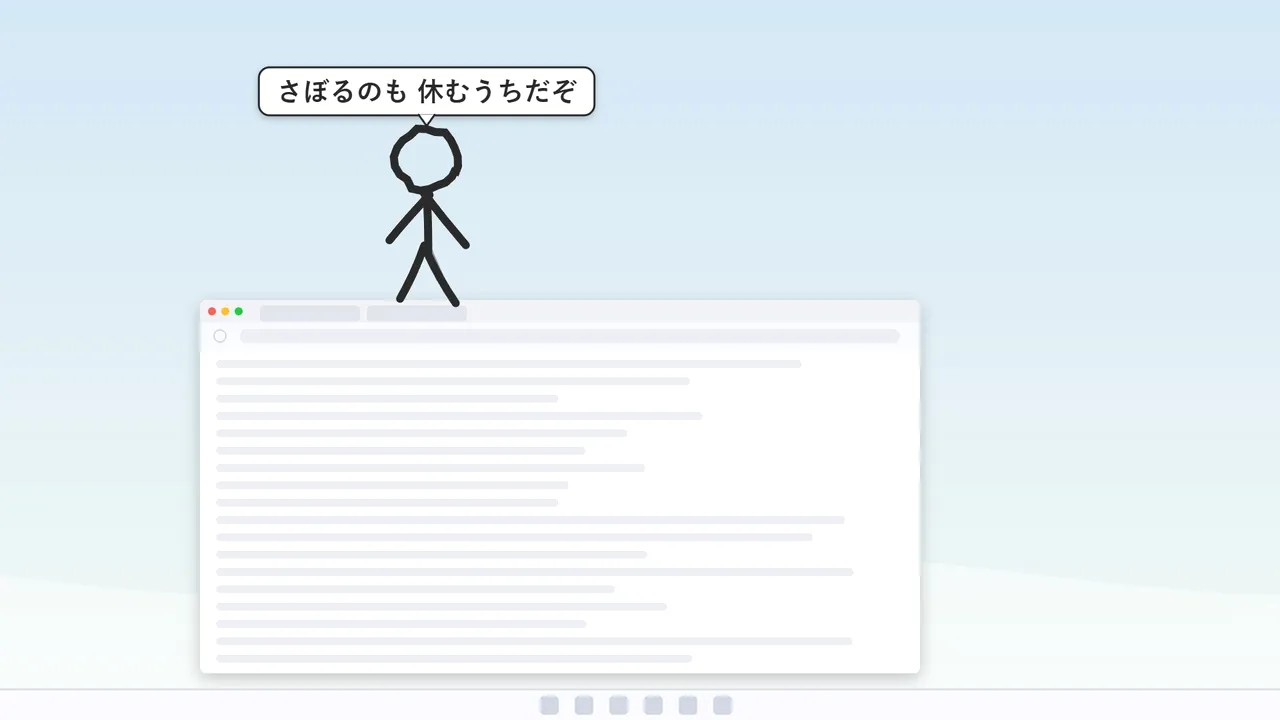Click the speech bubble saying さぼるのも 休むうちだぞ
Image resolution: width=1280 pixels, height=720 pixels.
coord(427,92)
